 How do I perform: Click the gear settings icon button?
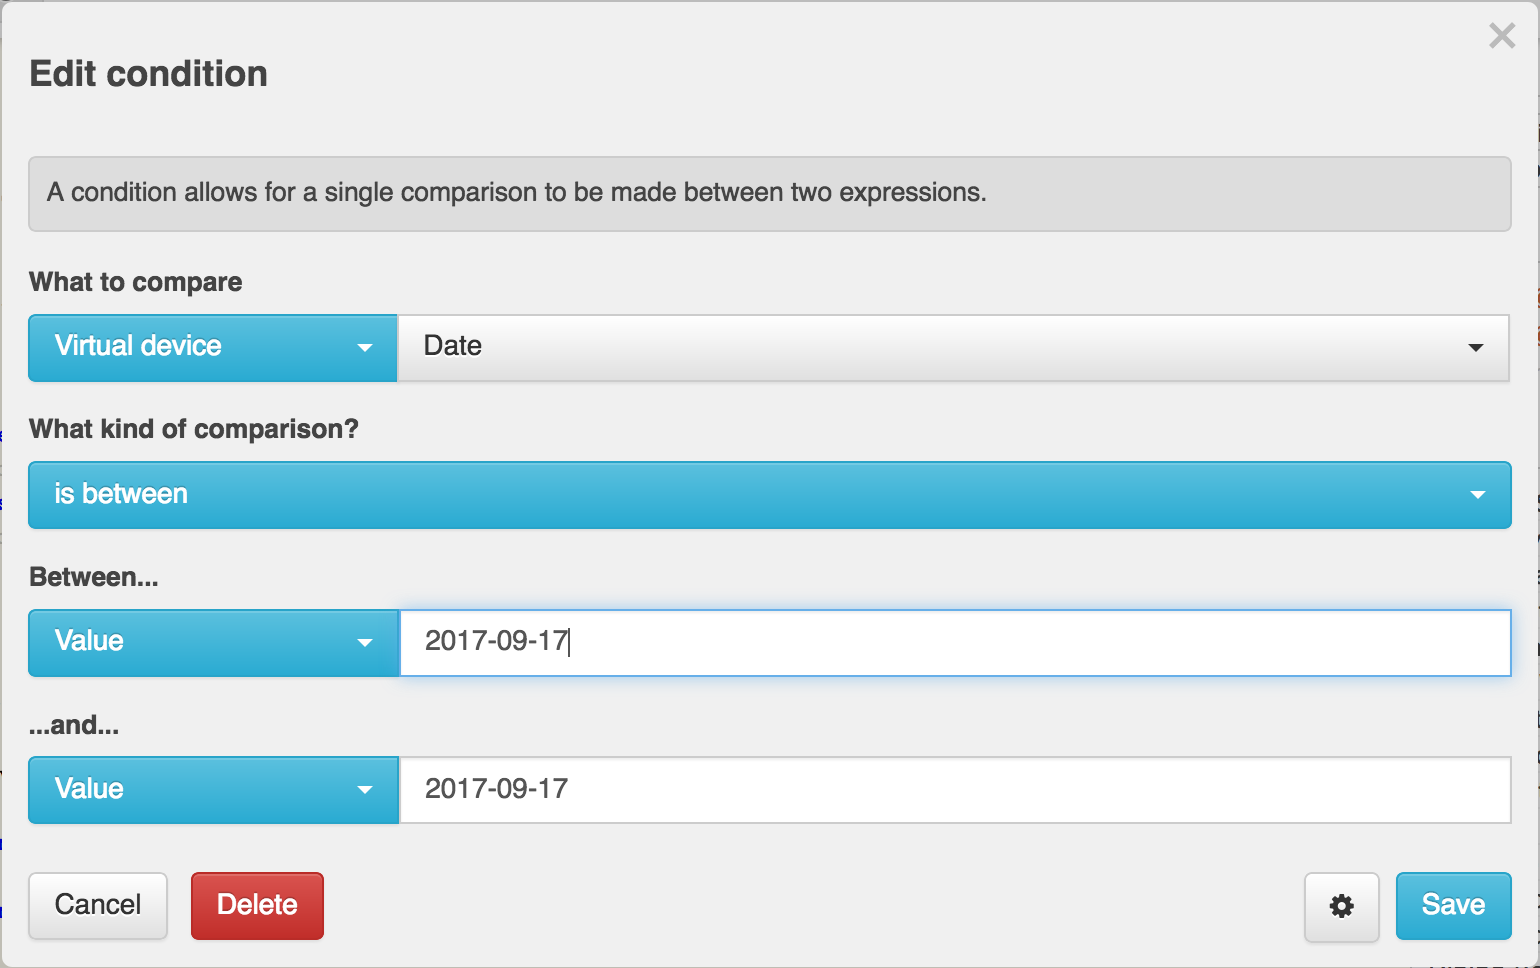(x=1341, y=906)
